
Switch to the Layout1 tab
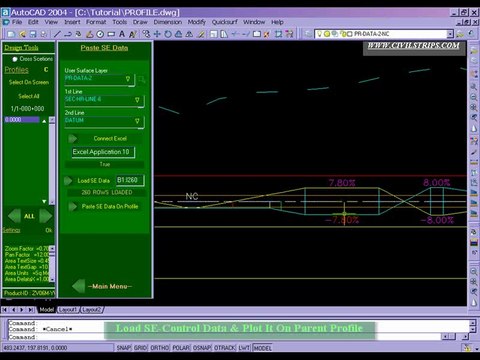[68, 310]
